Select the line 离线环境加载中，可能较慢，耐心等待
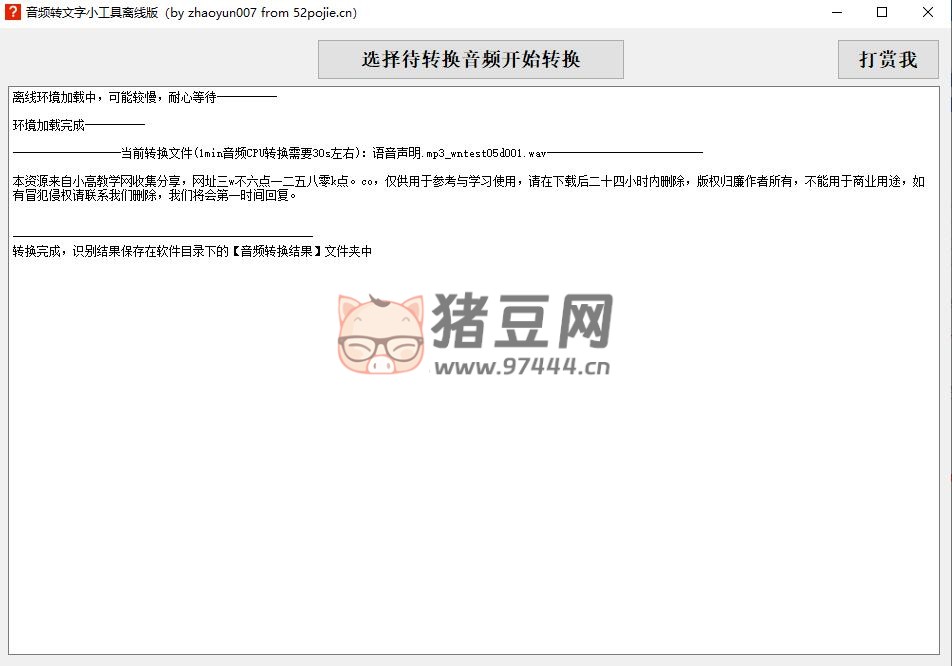 (144, 97)
